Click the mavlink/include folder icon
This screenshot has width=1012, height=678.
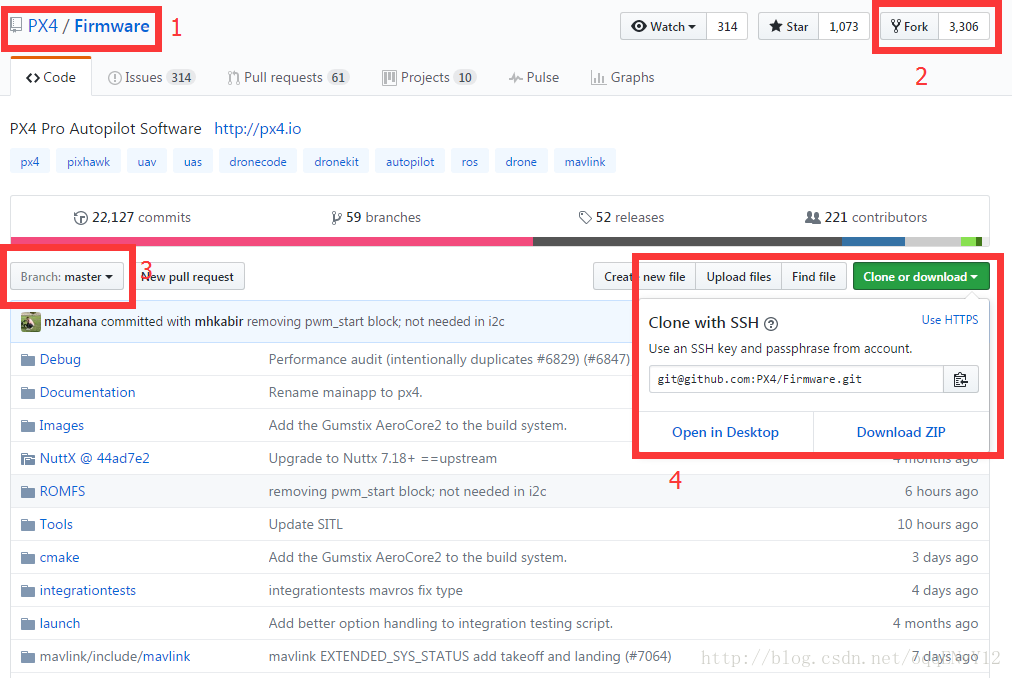[28, 657]
